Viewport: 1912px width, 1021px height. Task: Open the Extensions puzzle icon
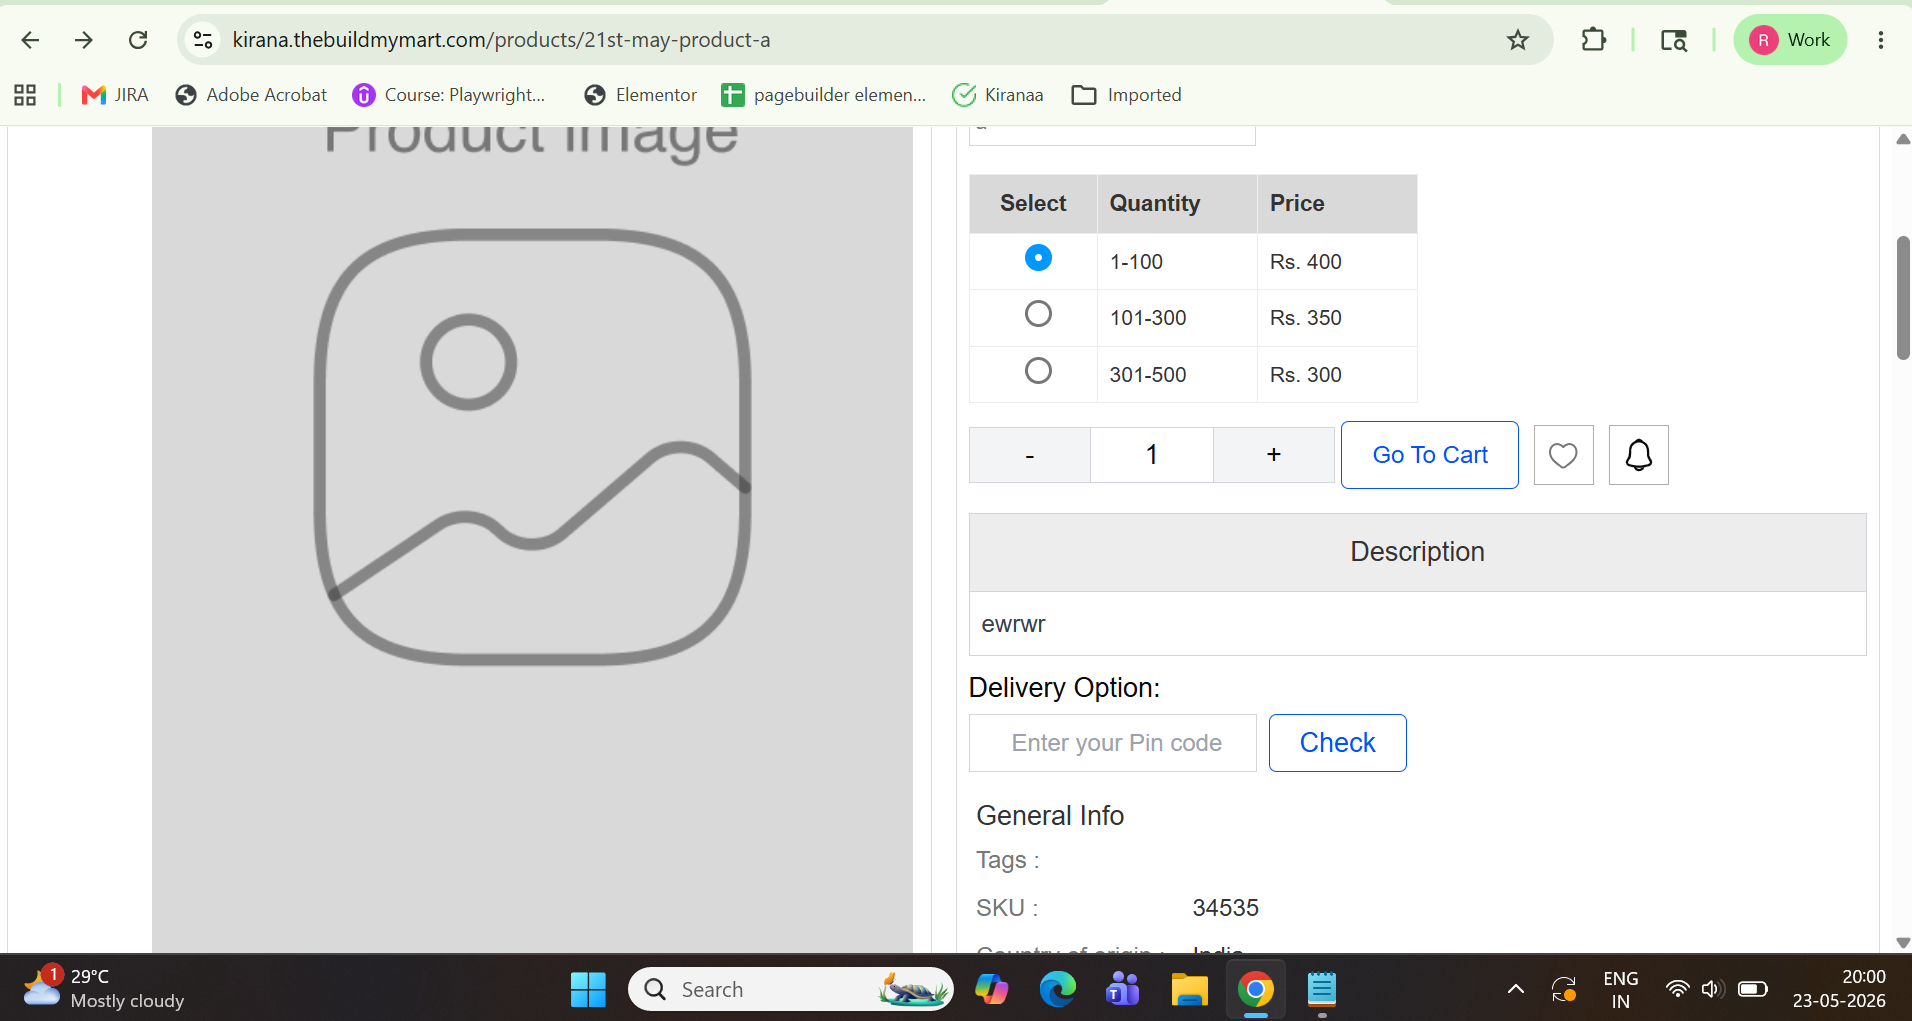tap(1594, 40)
